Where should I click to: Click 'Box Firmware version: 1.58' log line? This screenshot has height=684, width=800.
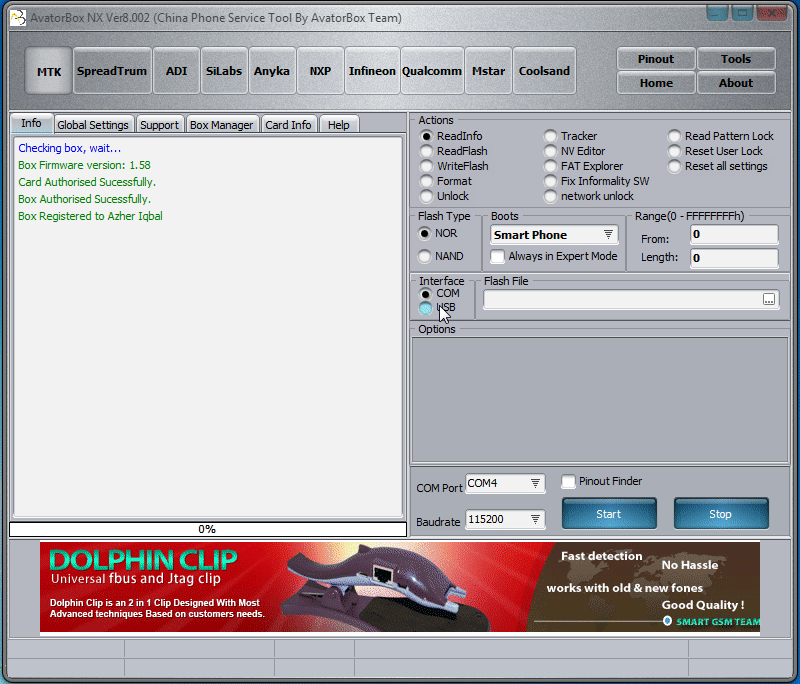point(84,165)
